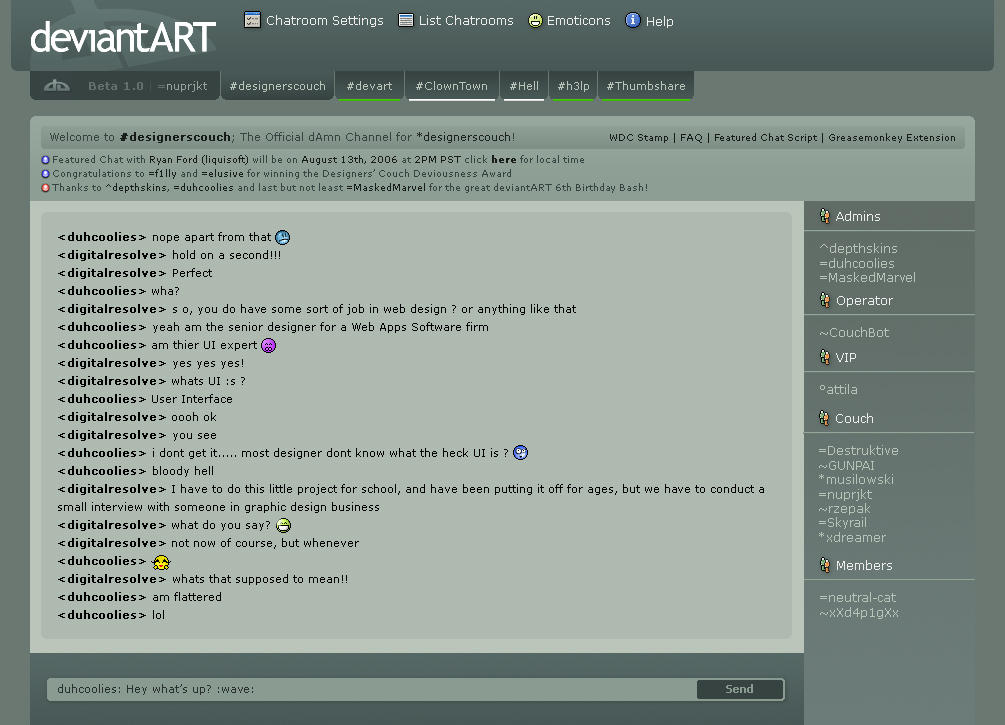Click the shield icon beside Admins
The height and width of the screenshot is (725, 1005).
click(x=824, y=215)
